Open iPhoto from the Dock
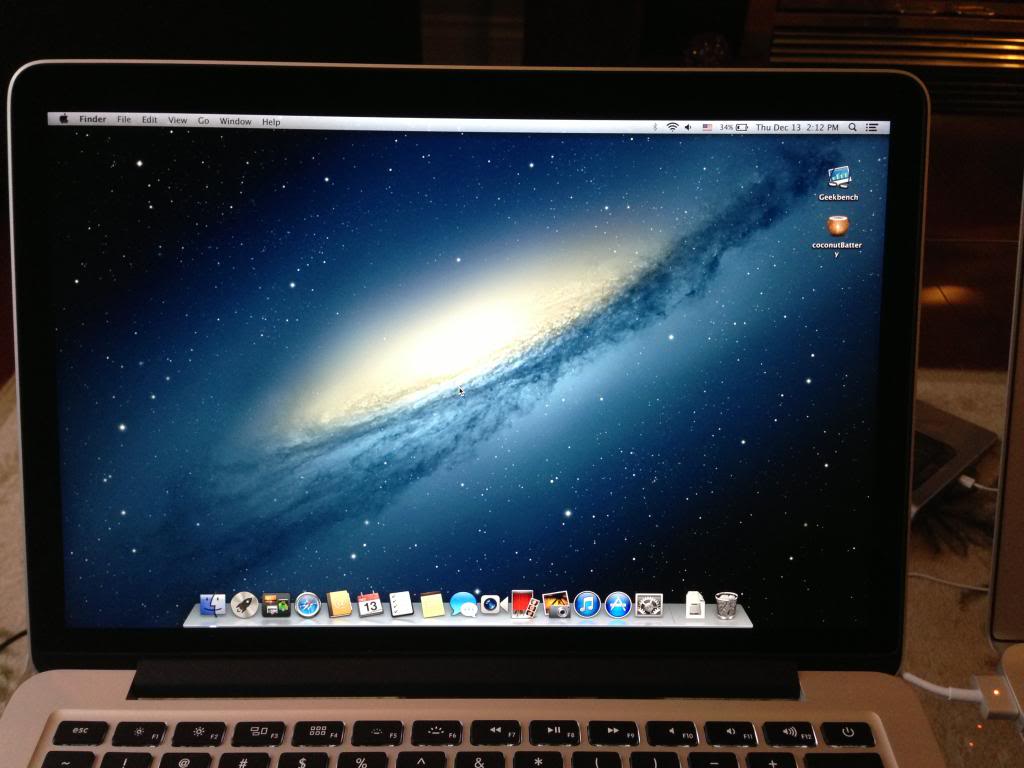1024x768 pixels. [x=556, y=604]
